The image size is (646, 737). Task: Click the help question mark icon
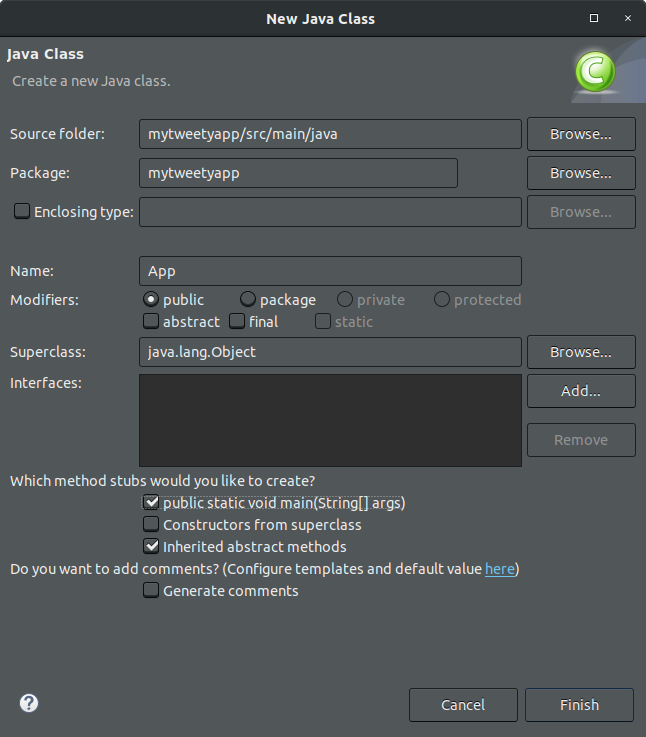coord(29,703)
